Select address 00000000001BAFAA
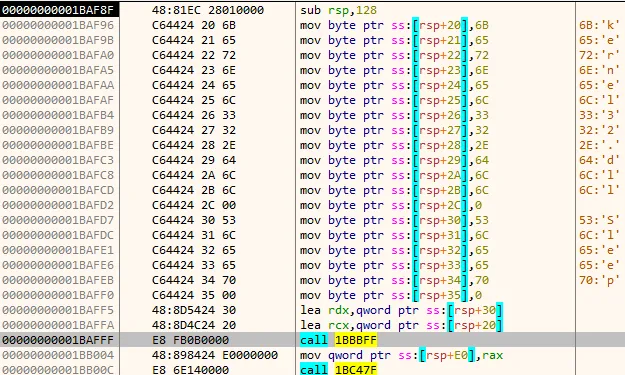The image size is (625, 375). [58, 85]
